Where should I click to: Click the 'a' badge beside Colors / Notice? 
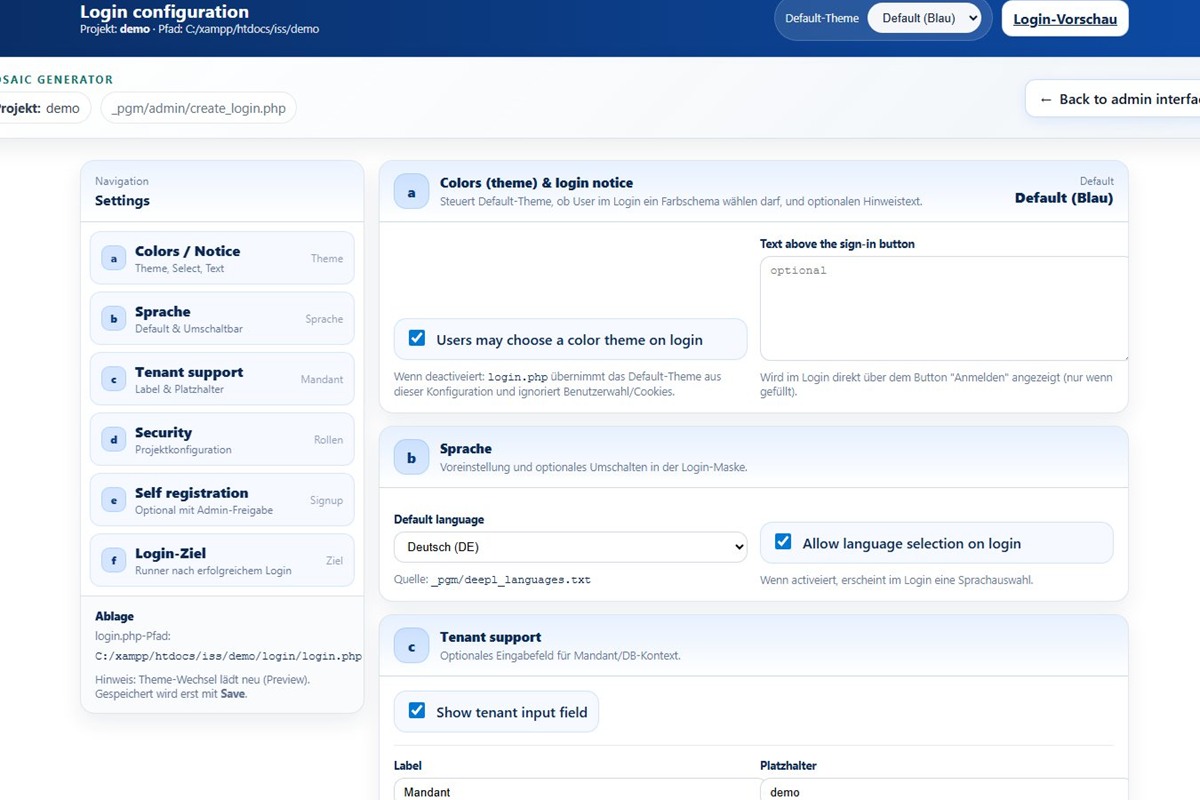point(113,259)
